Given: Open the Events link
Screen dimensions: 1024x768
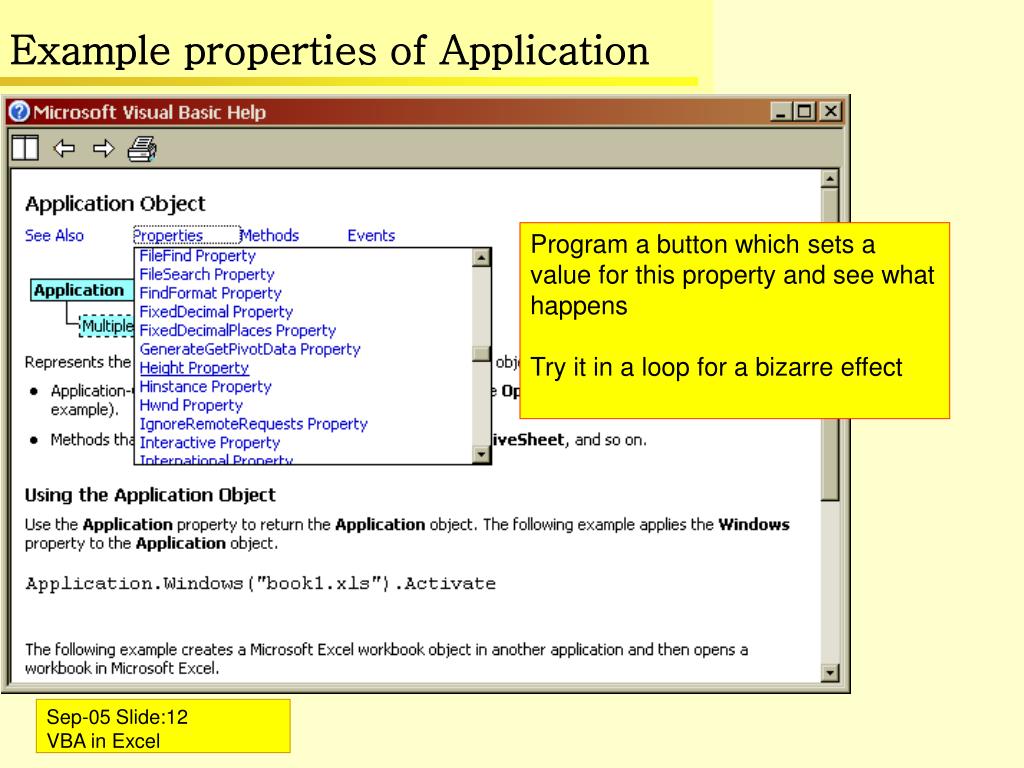Looking at the screenshot, I should point(371,235).
